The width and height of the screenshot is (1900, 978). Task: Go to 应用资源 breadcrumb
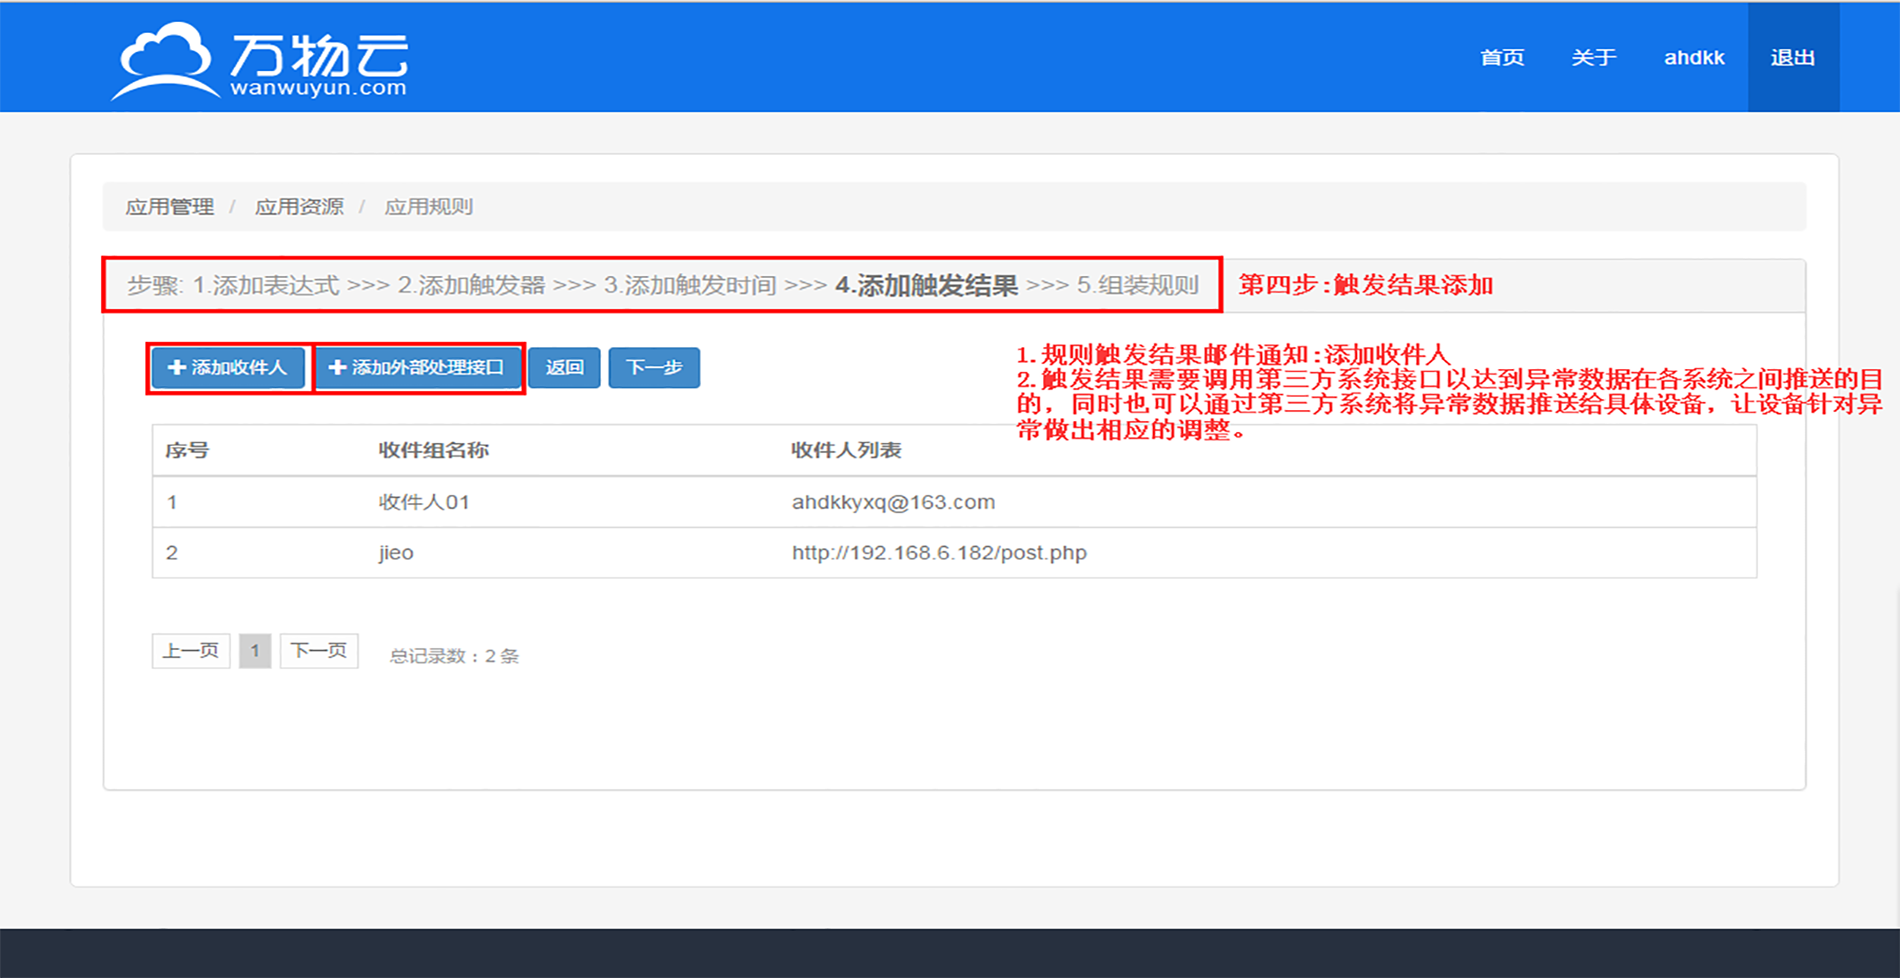click(299, 207)
